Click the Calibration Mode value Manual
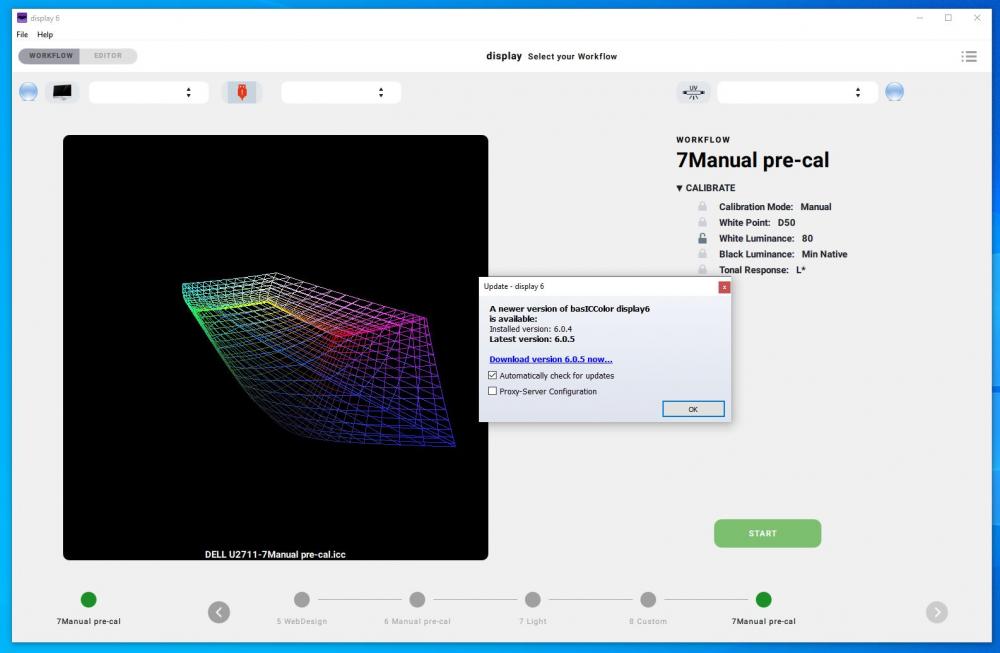Viewport: 1000px width, 653px height. pos(816,207)
